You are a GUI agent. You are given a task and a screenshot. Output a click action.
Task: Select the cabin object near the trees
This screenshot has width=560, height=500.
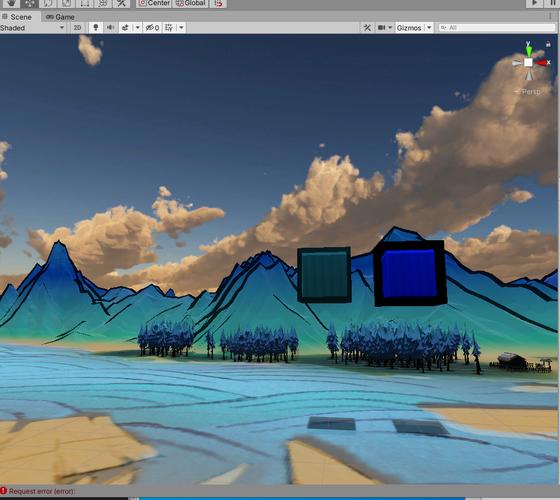[x=513, y=361]
